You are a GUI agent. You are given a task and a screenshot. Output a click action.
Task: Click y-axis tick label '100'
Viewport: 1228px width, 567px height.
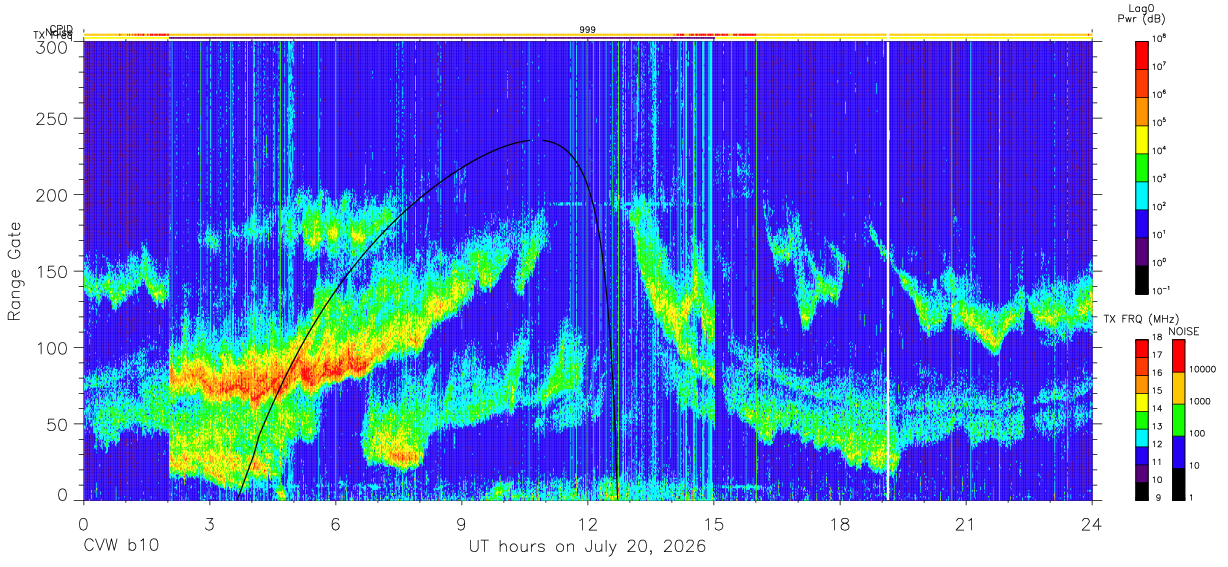pyautogui.click(x=52, y=347)
